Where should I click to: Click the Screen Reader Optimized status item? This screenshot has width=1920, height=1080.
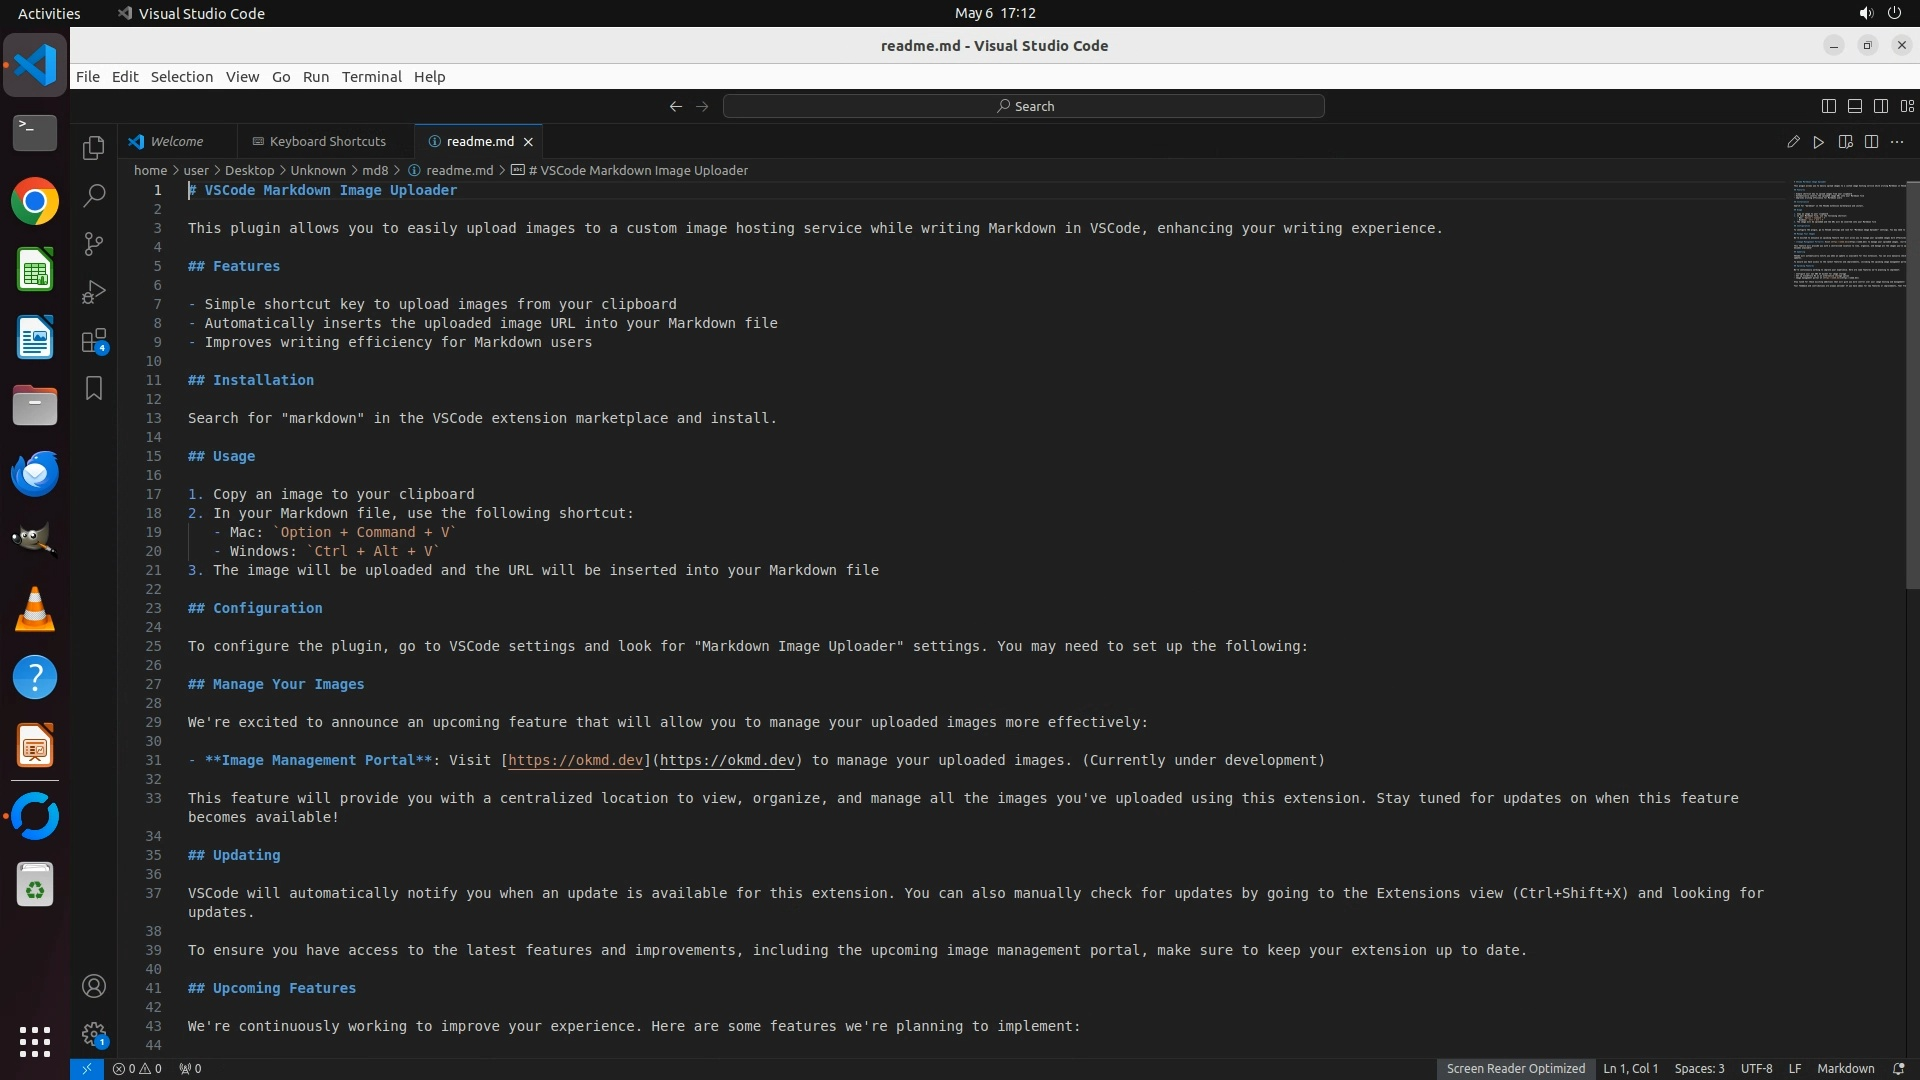point(1515,1068)
